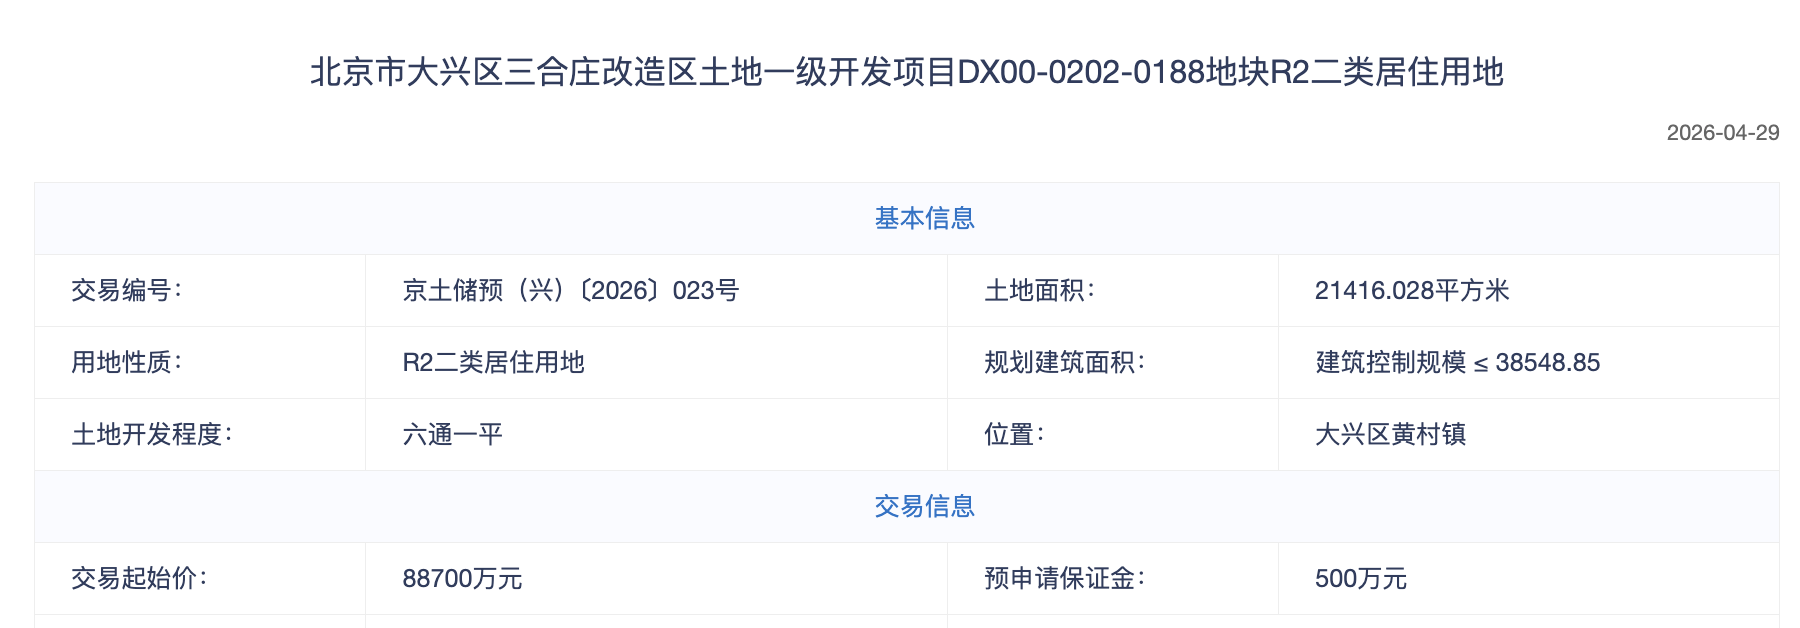Click the 交易信息 section header
The width and height of the screenshot is (1800, 628).
(924, 506)
